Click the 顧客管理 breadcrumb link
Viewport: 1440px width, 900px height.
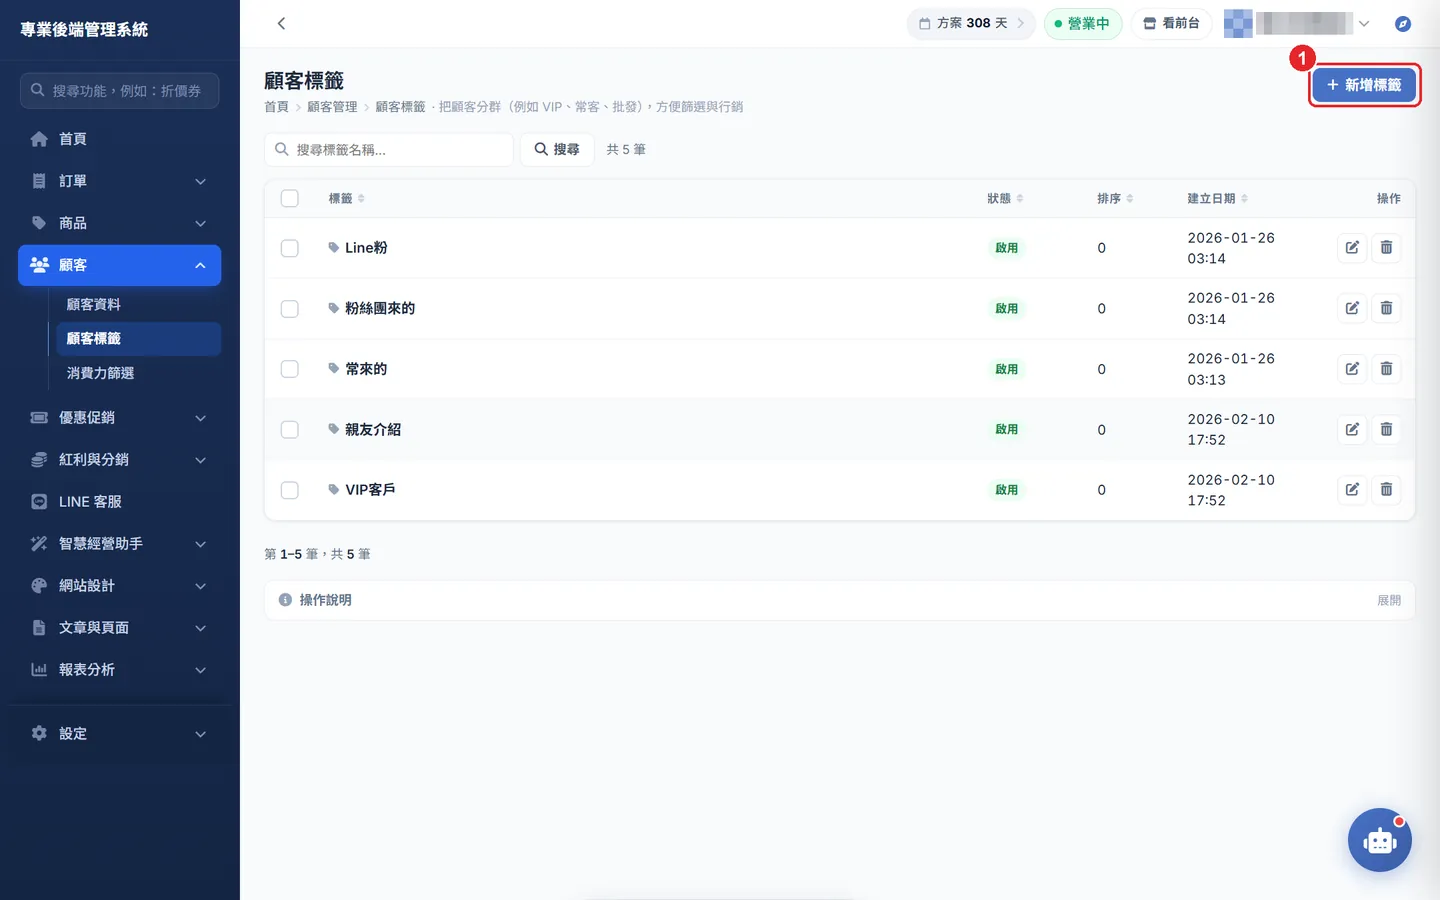point(332,107)
